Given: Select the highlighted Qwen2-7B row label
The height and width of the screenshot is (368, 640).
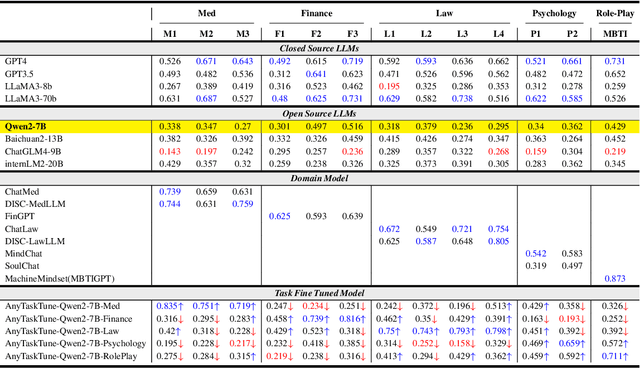Looking at the screenshot, I should coord(25,126).
